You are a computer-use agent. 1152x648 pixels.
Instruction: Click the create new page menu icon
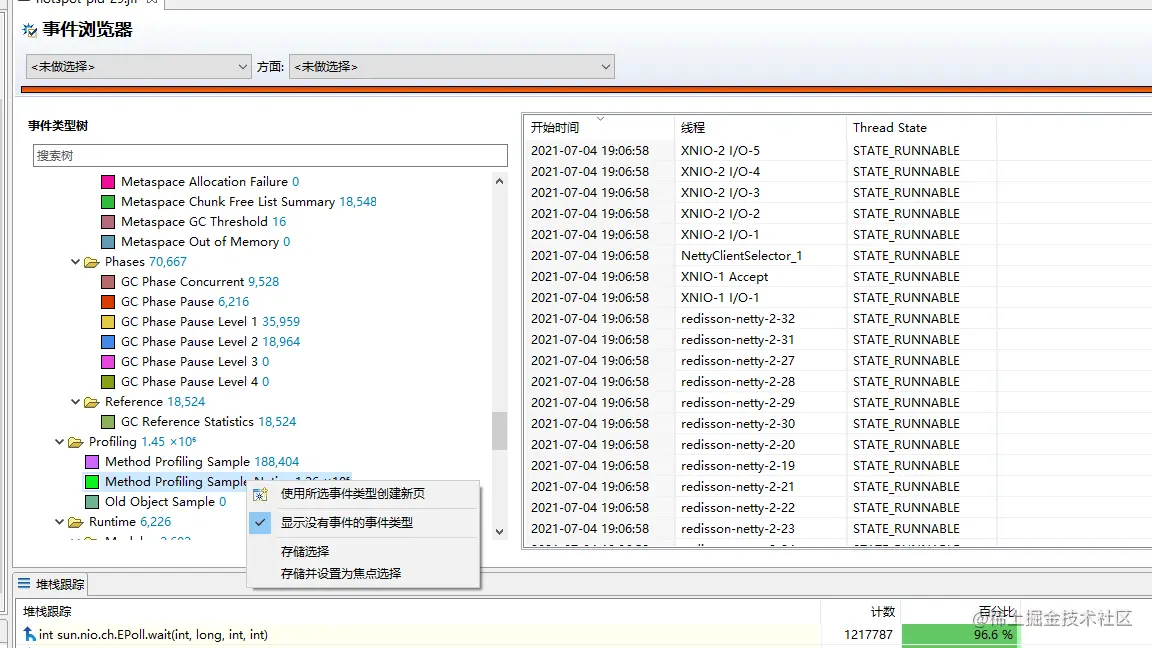(x=260, y=494)
